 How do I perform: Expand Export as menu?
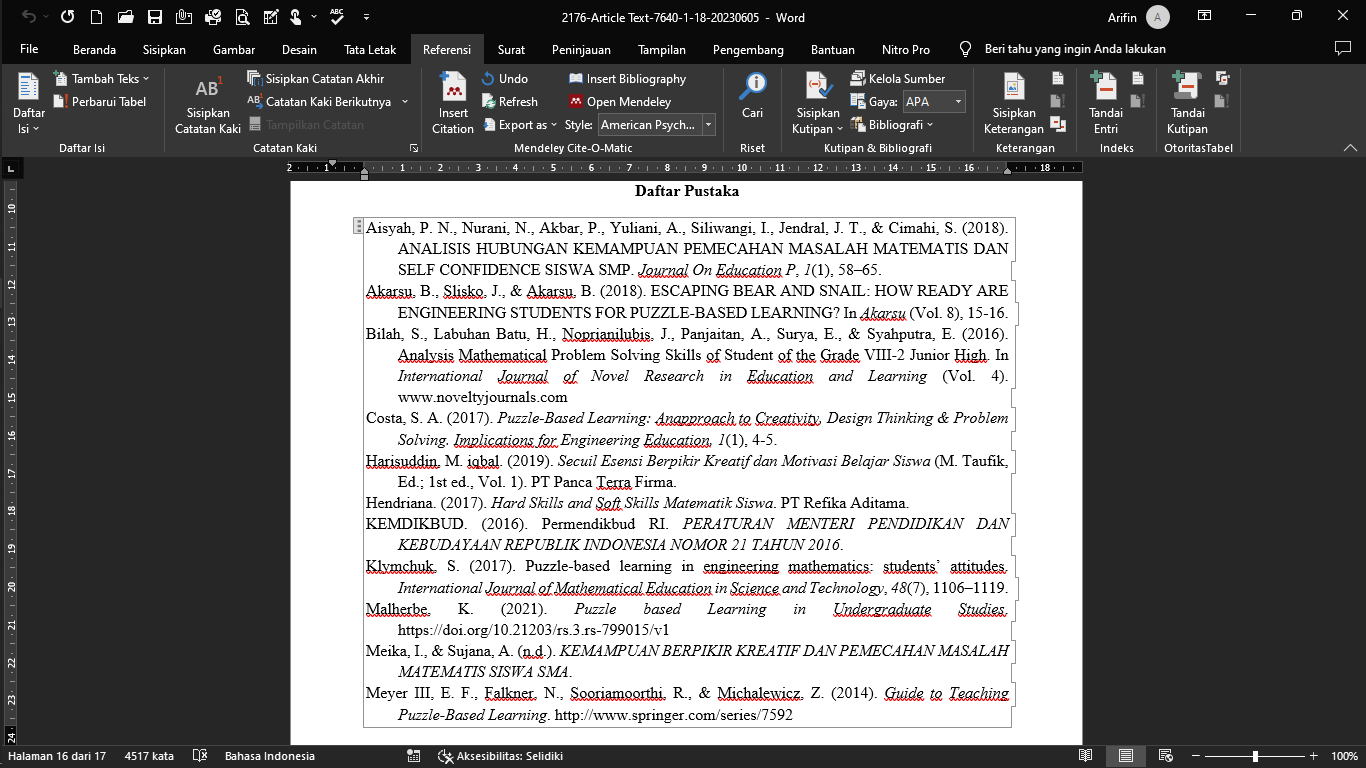click(x=520, y=125)
